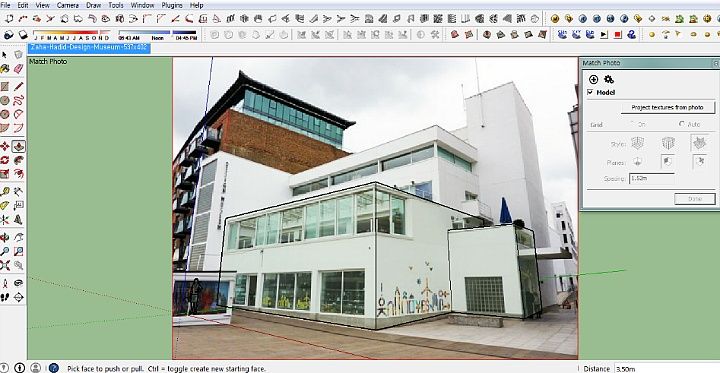Image resolution: width=720 pixels, height=373 pixels.
Task: Close the Match Photo panel
Action: [716, 63]
